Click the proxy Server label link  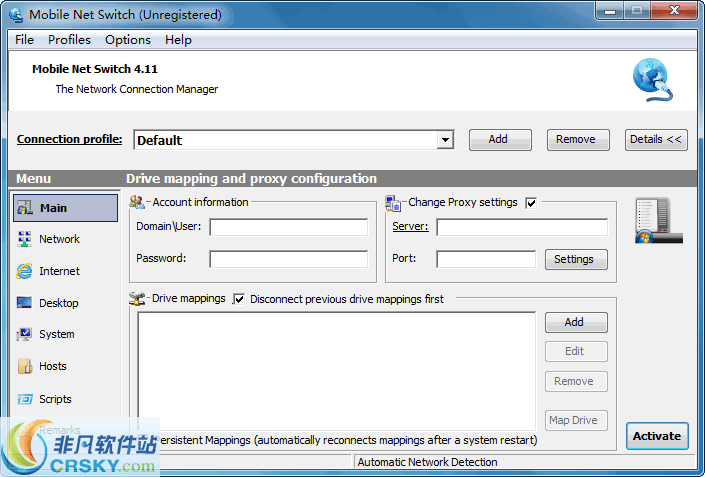[410, 226]
